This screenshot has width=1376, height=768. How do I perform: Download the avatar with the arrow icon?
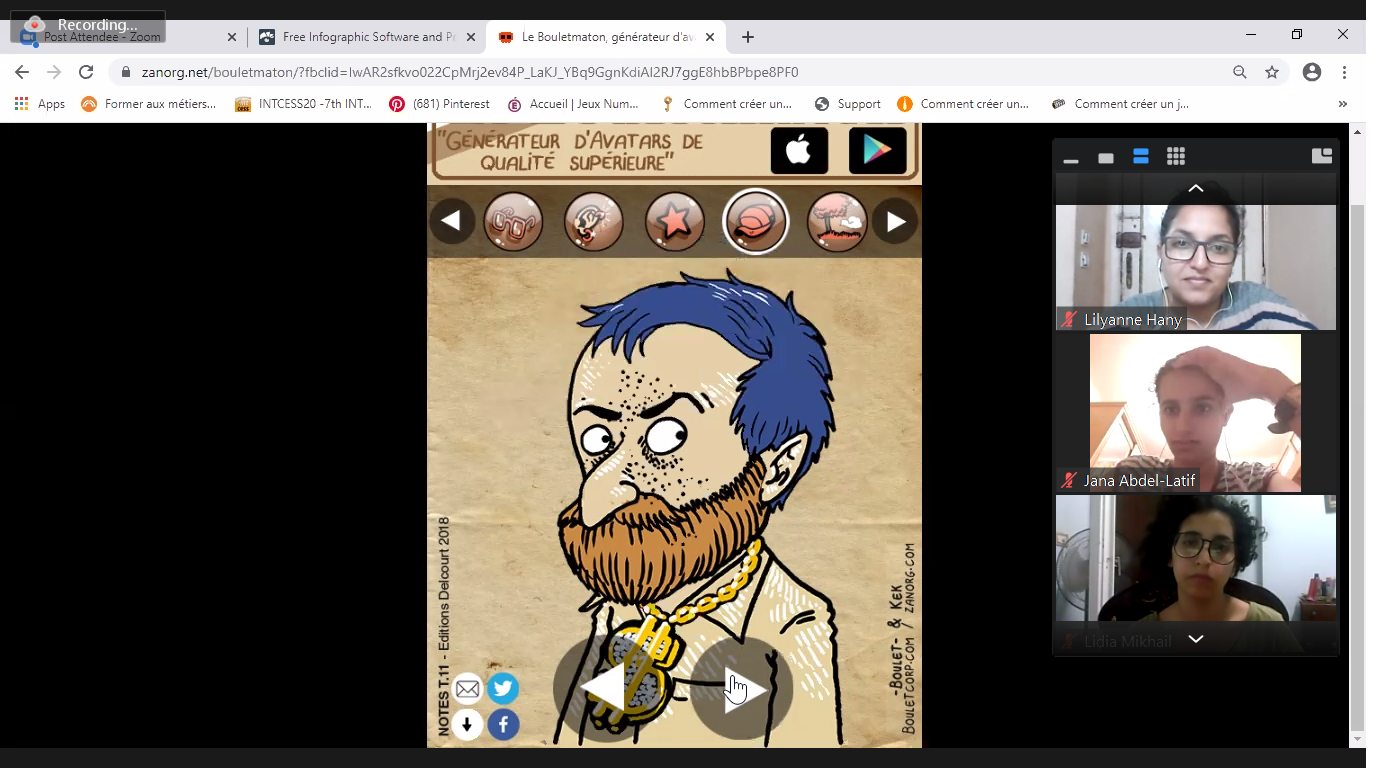tap(467, 724)
